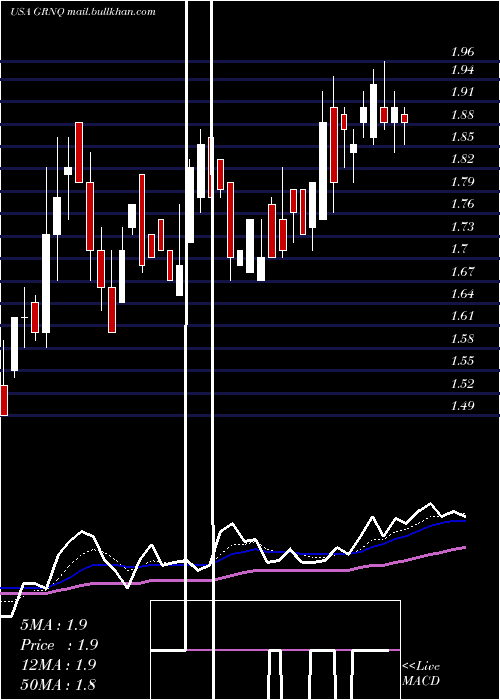This screenshot has height=700, width=500.
Task: Click the '5MA : 1.9' legend value
Action: pos(54,625)
